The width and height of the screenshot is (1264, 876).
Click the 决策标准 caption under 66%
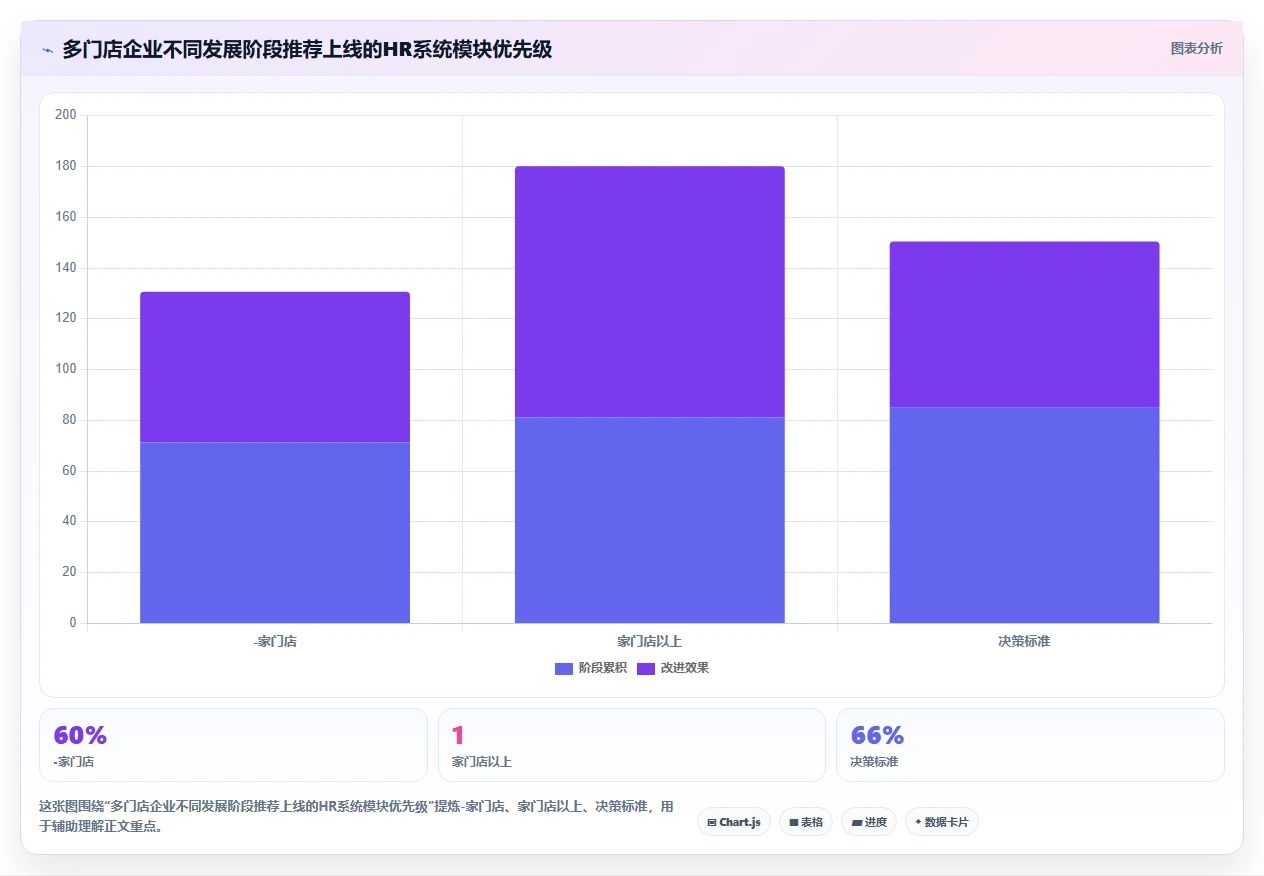[x=874, y=762]
